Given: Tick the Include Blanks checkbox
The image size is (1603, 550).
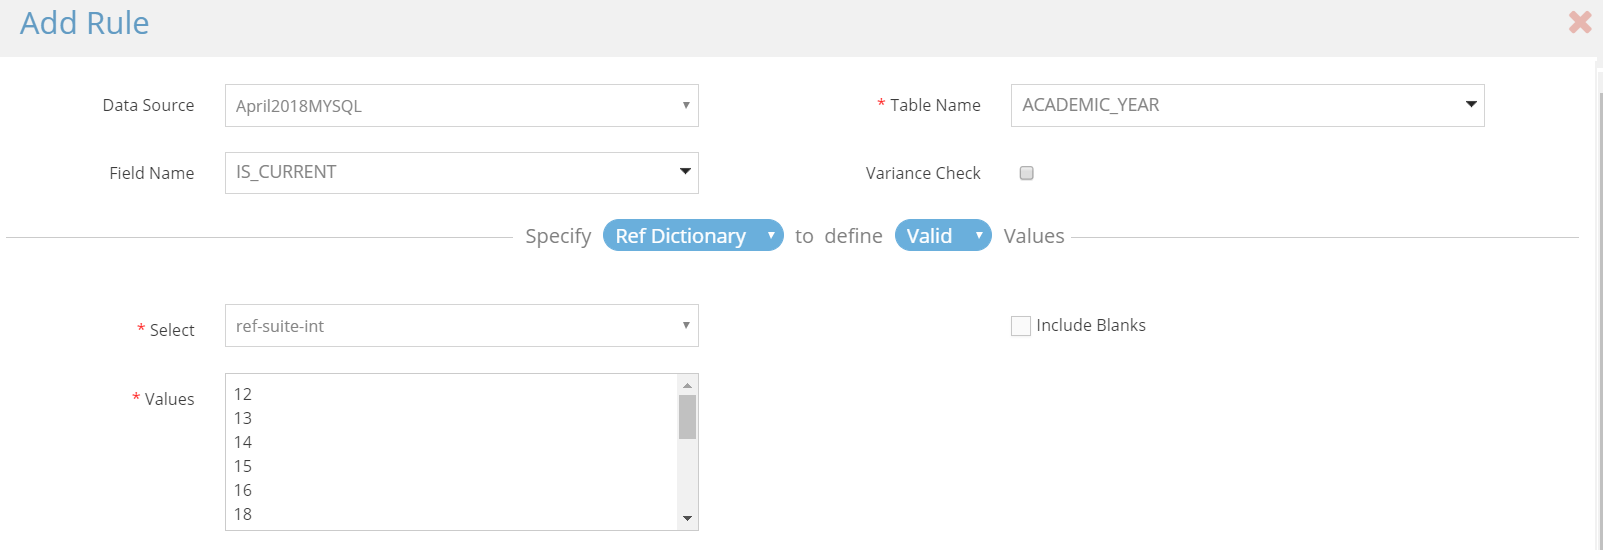Looking at the screenshot, I should 1020,326.
